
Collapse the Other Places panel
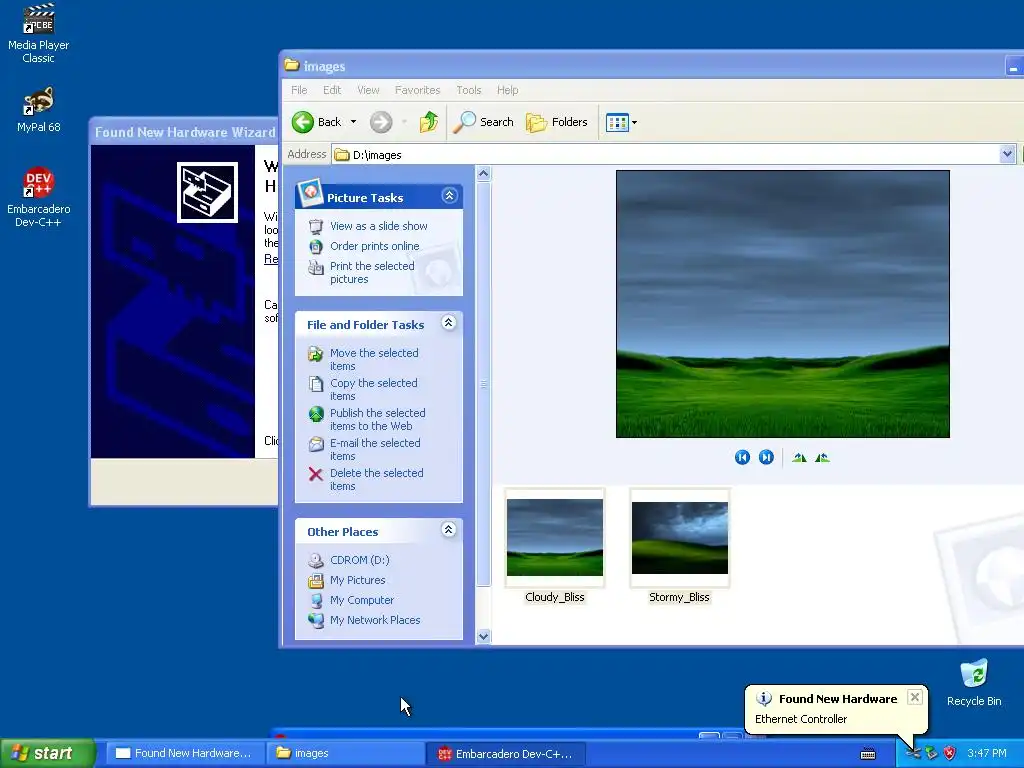[x=449, y=530]
